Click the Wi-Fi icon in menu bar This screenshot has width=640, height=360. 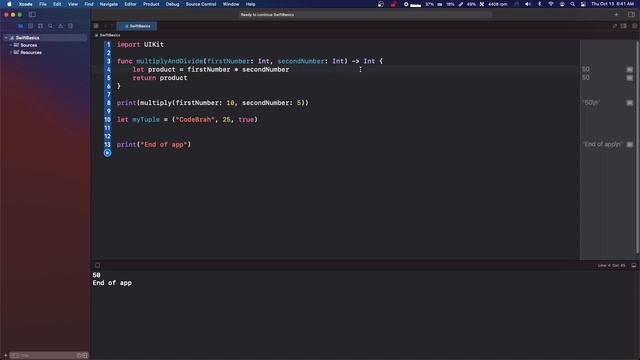551,4
